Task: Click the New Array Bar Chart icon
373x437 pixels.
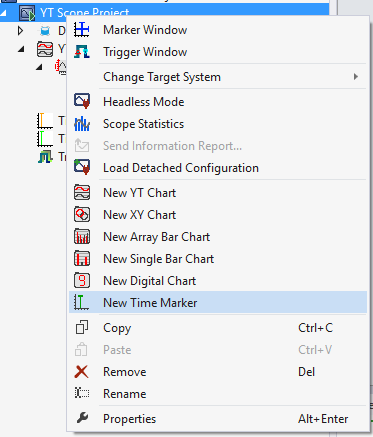Action: point(82,236)
